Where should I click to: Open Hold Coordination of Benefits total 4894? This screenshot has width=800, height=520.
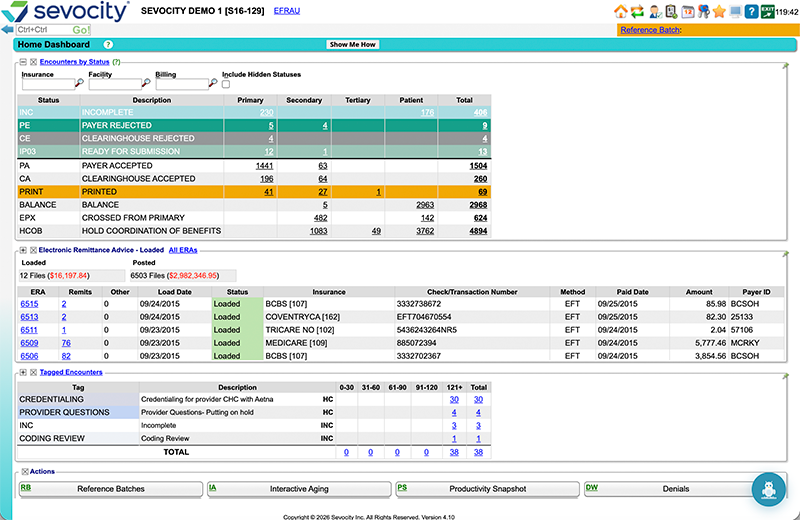[x=478, y=231]
